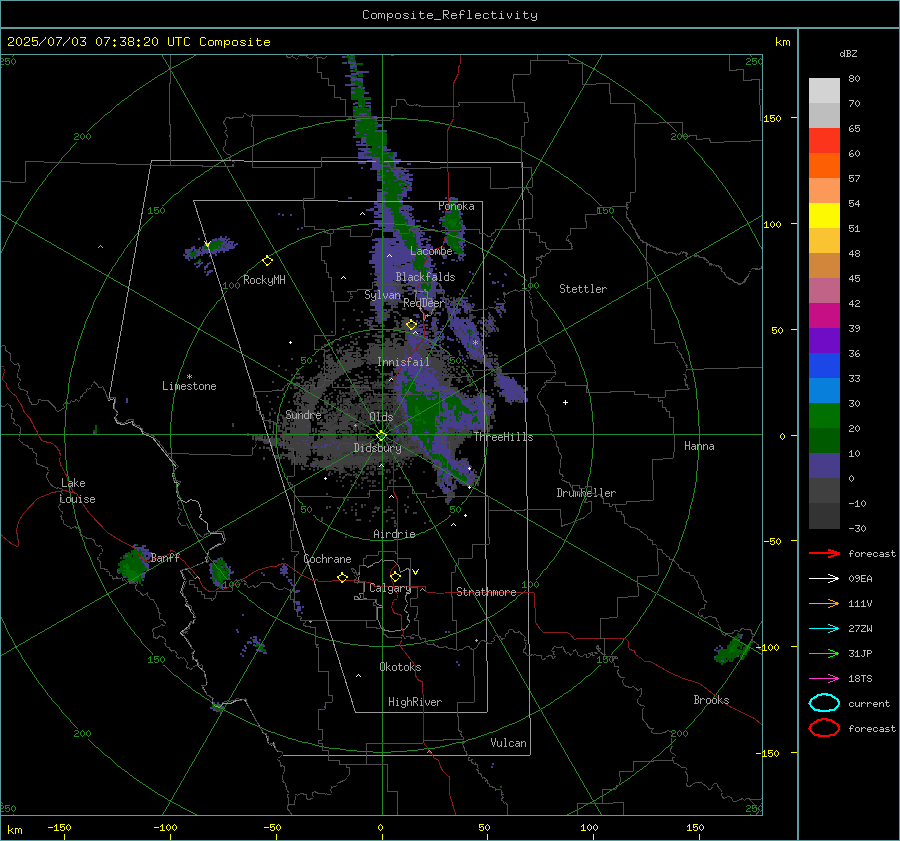
Task: Pick the light blue 30–33 dBZ swatch
Action: [x=824, y=390]
